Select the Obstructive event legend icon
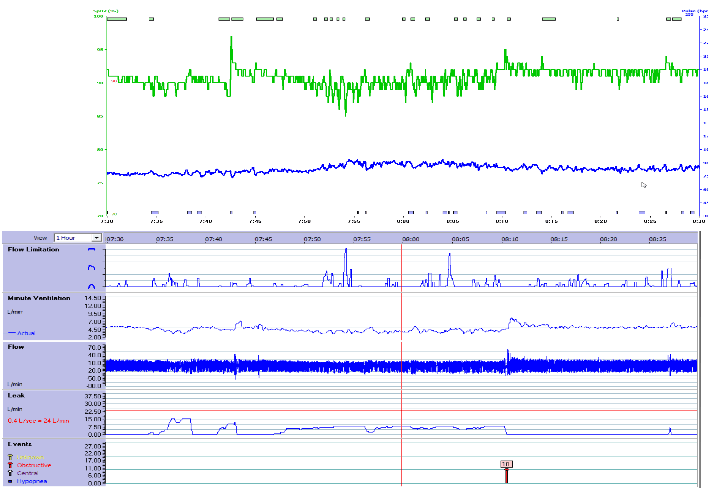Image resolution: width=708 pixels, height=496 pixels. [x=10, y=465]
